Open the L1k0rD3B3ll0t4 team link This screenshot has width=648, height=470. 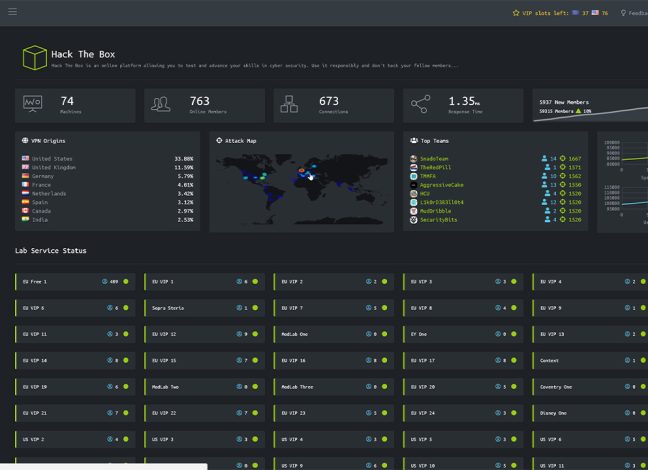tap(441, 202)
